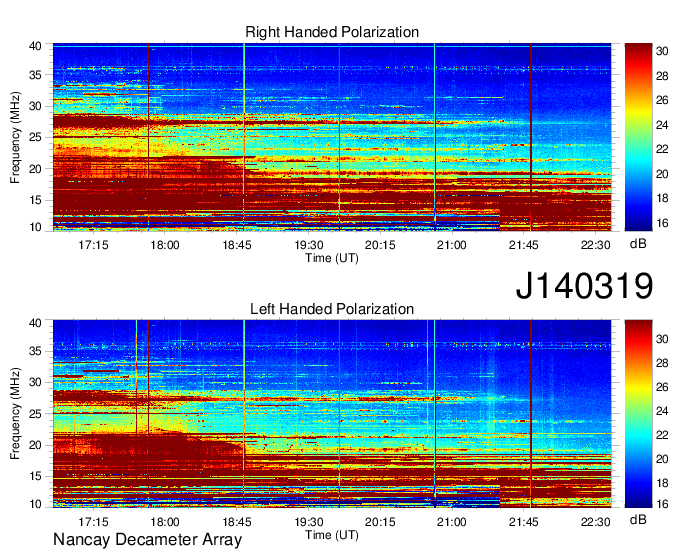Click the Left Handed spectrogram dB color bar

[638, 414]
